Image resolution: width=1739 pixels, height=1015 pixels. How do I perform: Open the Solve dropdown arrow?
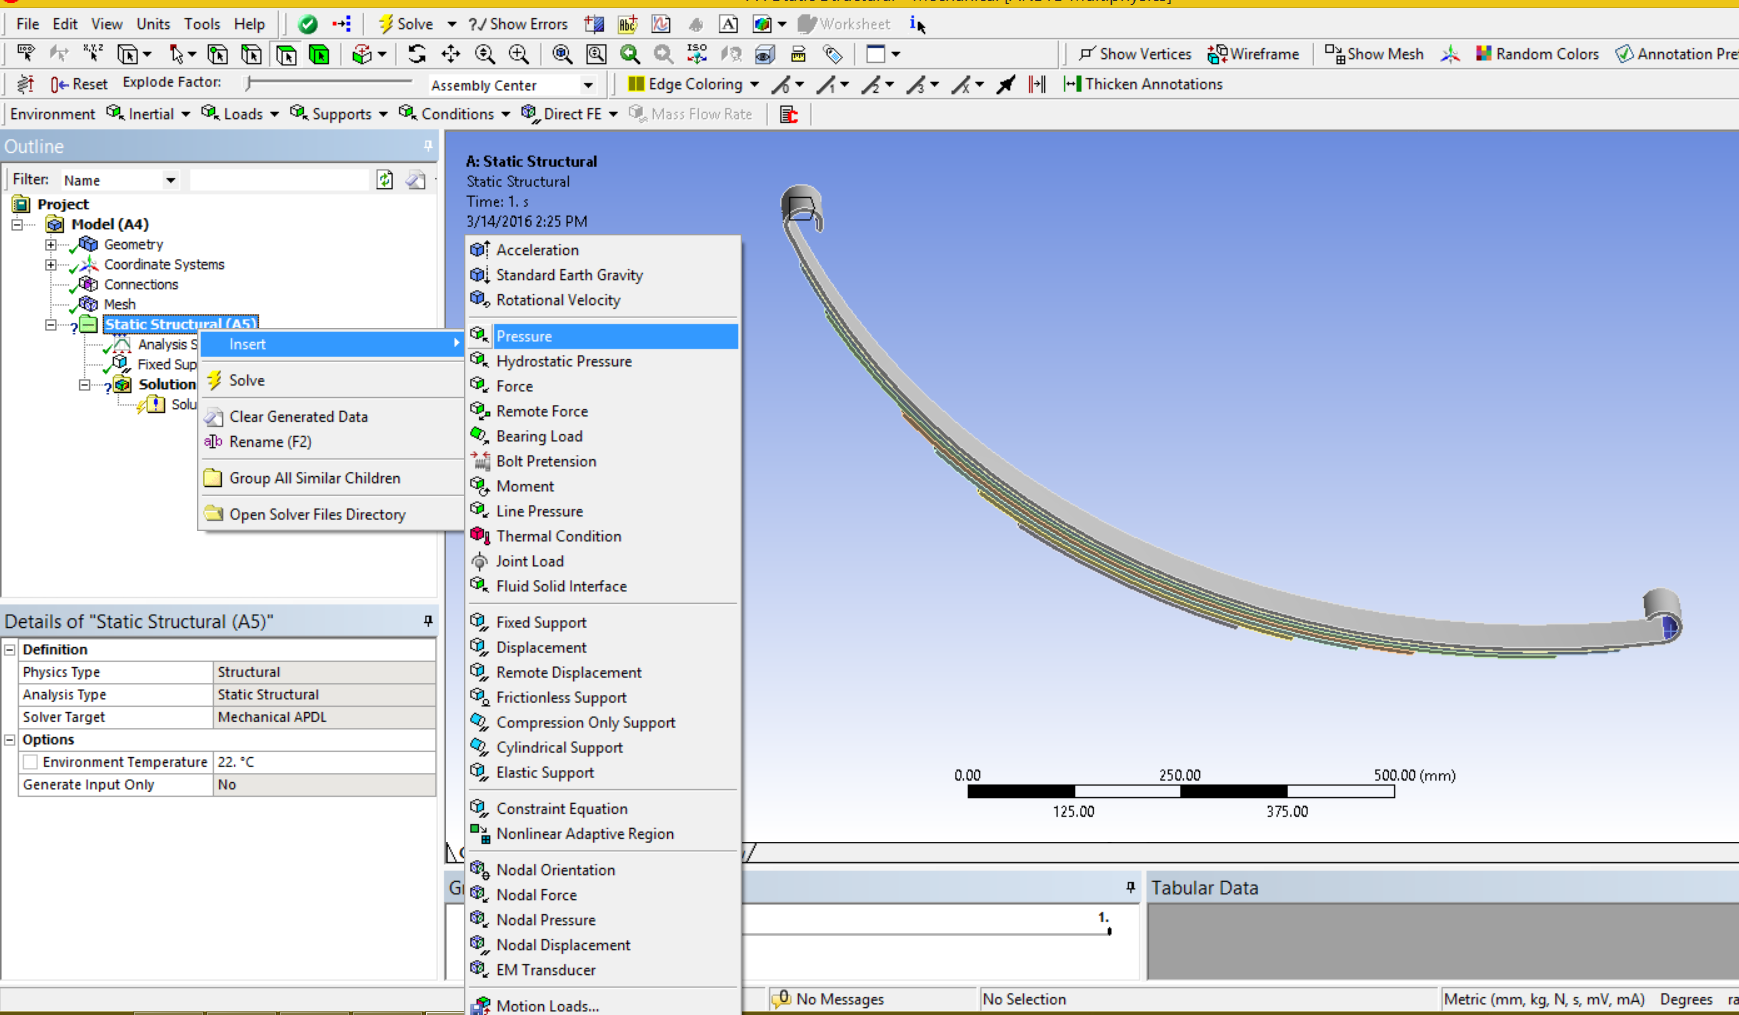click(x=451, y=24)
